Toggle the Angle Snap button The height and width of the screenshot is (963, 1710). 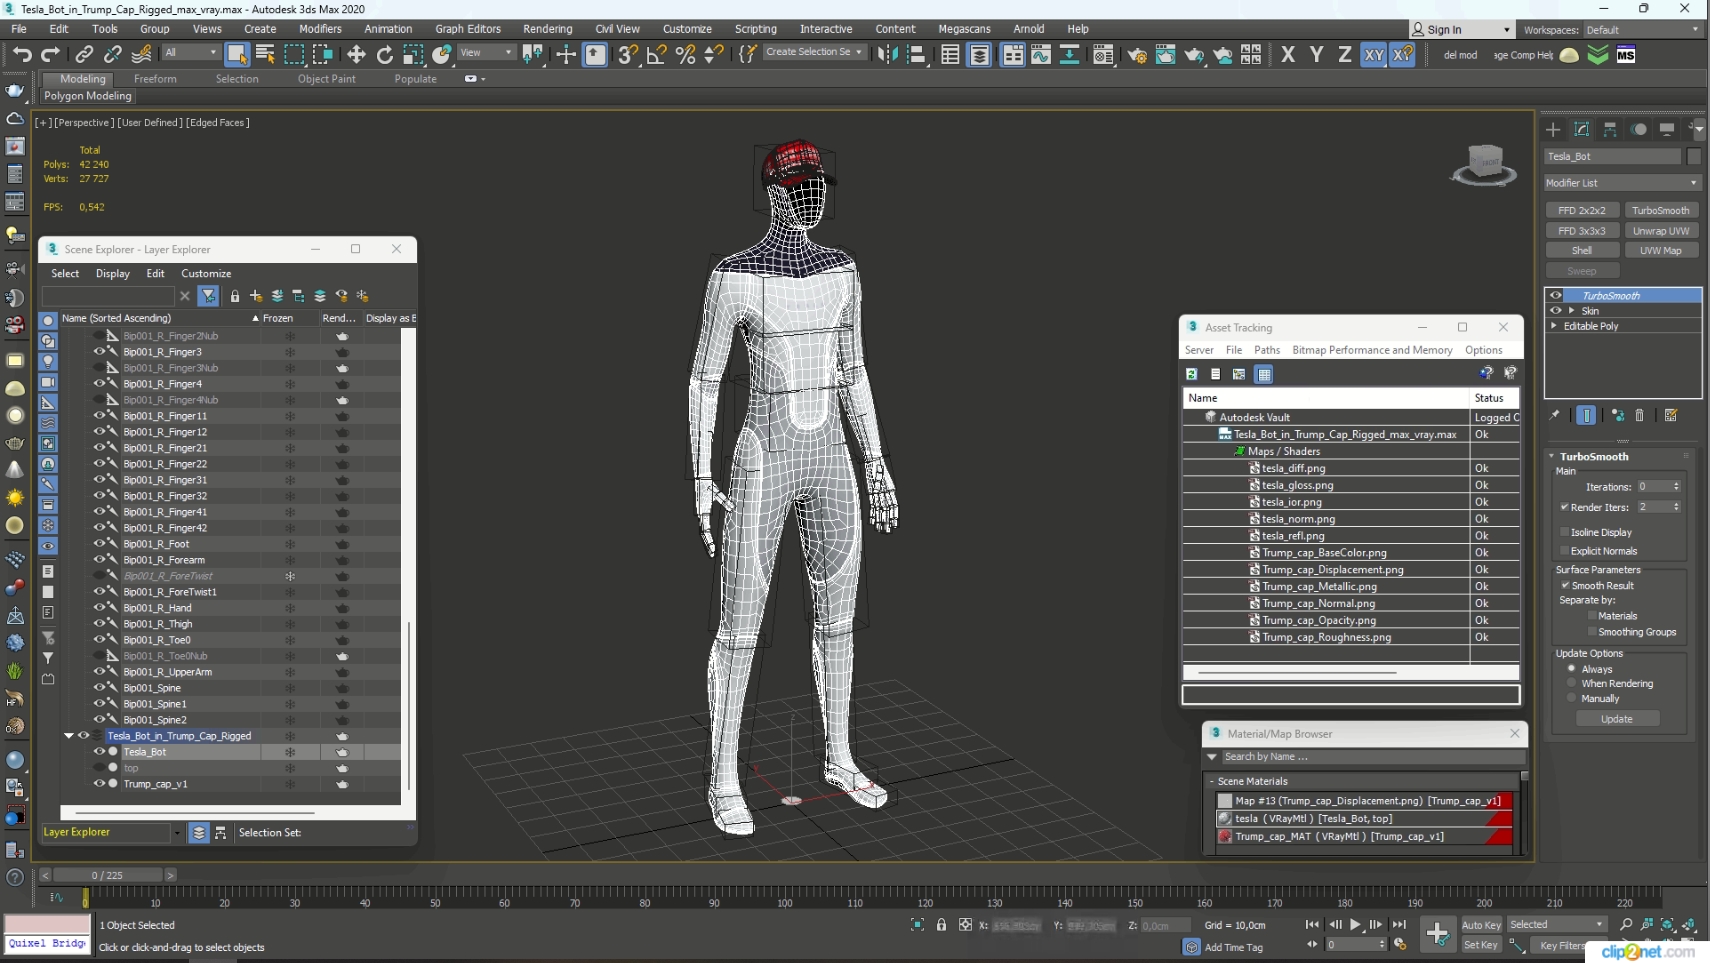coord(656,54)
